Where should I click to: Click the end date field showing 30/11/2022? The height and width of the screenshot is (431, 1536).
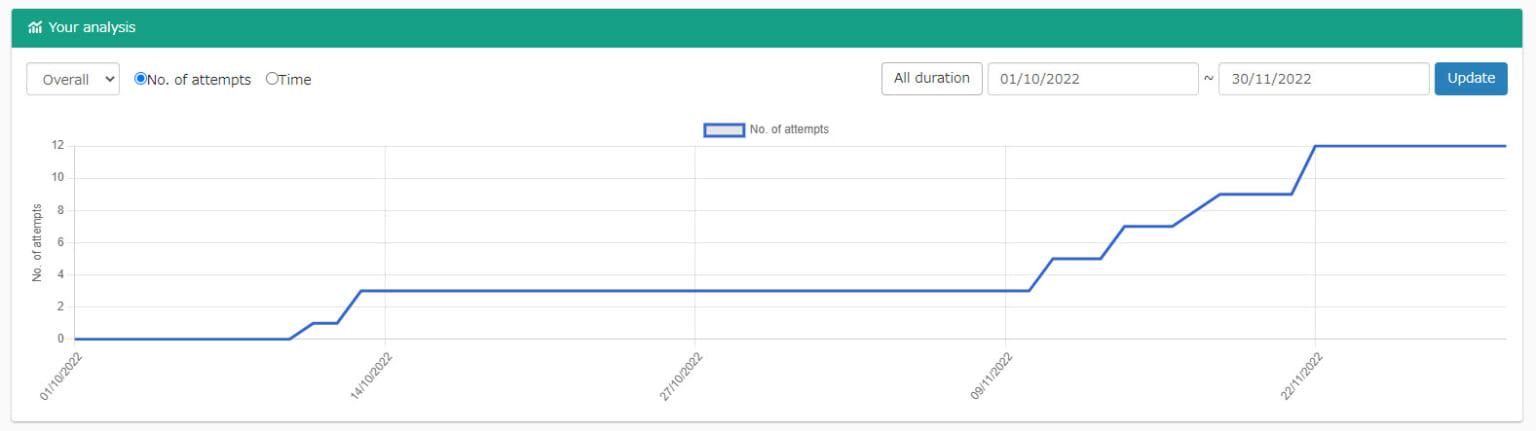[x=1323, y=79]
